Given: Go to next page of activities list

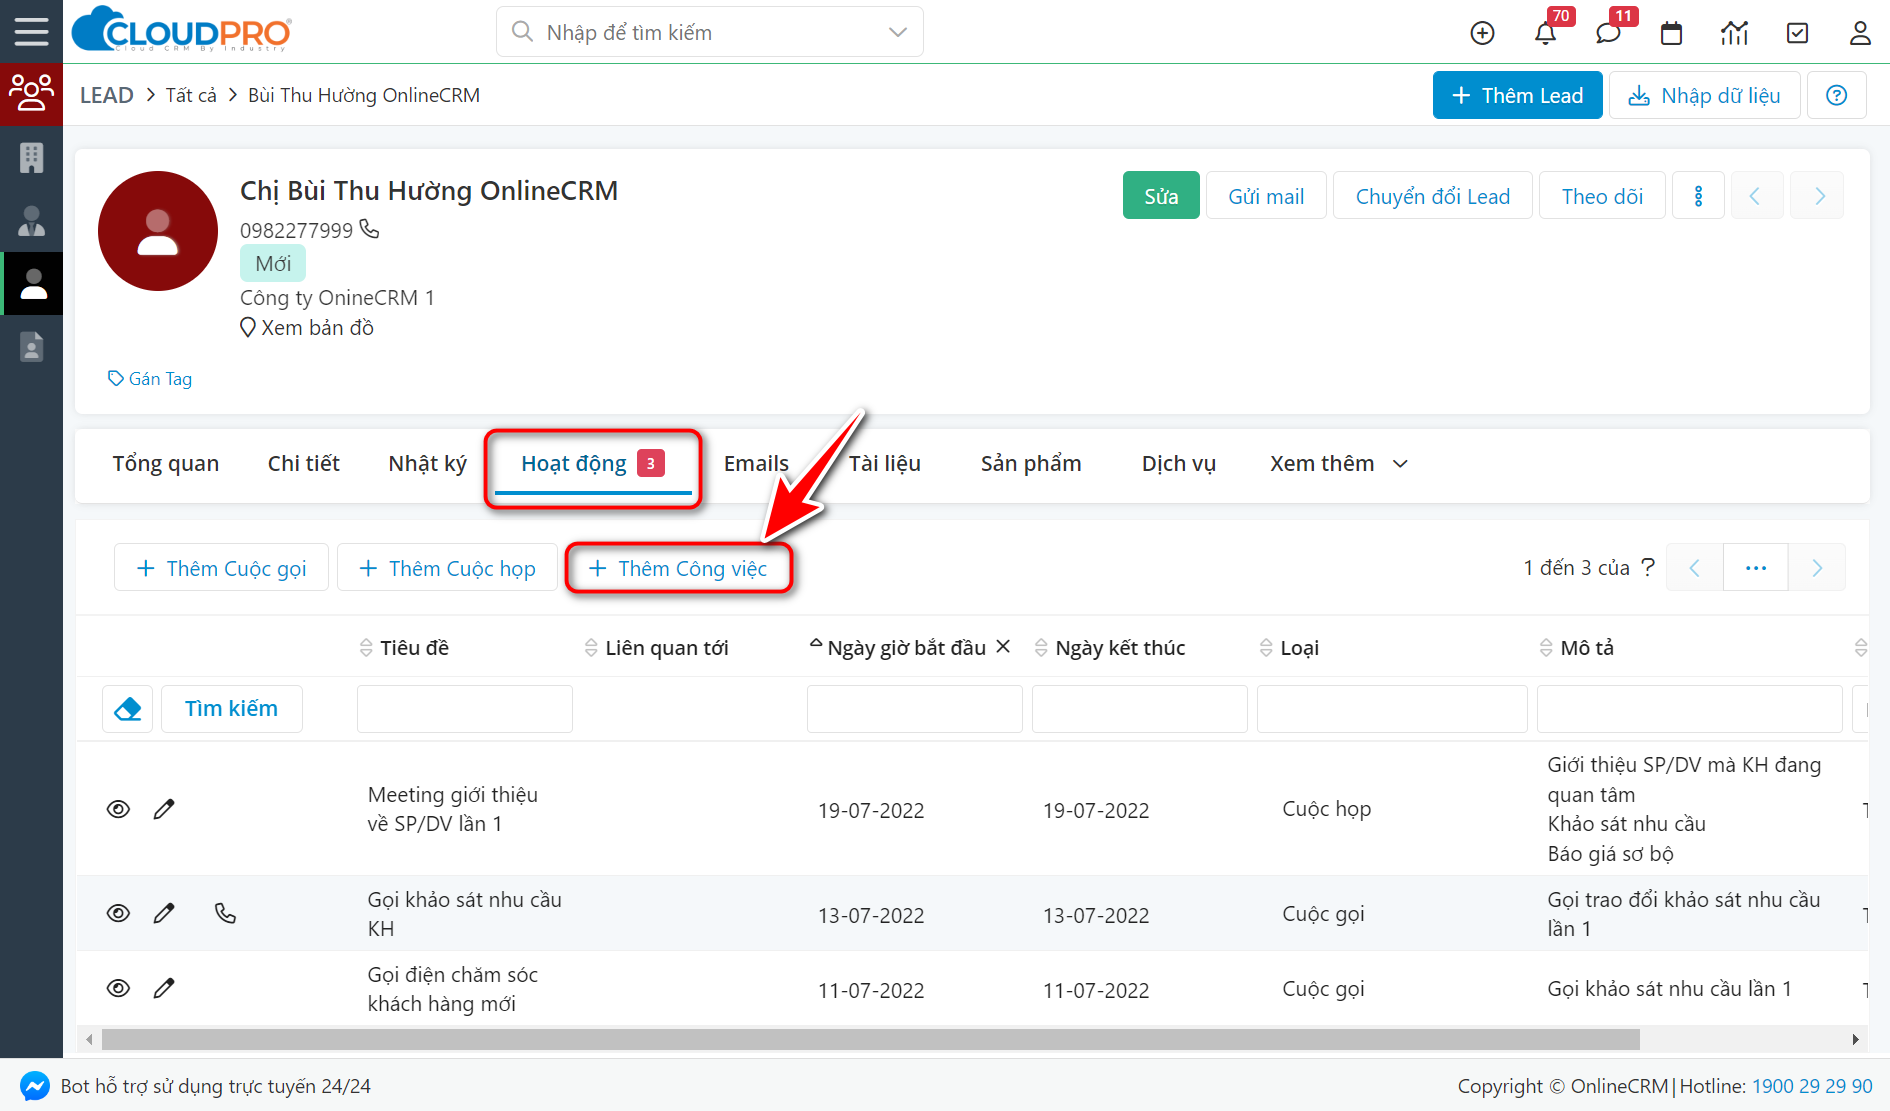Looking at the screenshot, I should (1817, 568).
